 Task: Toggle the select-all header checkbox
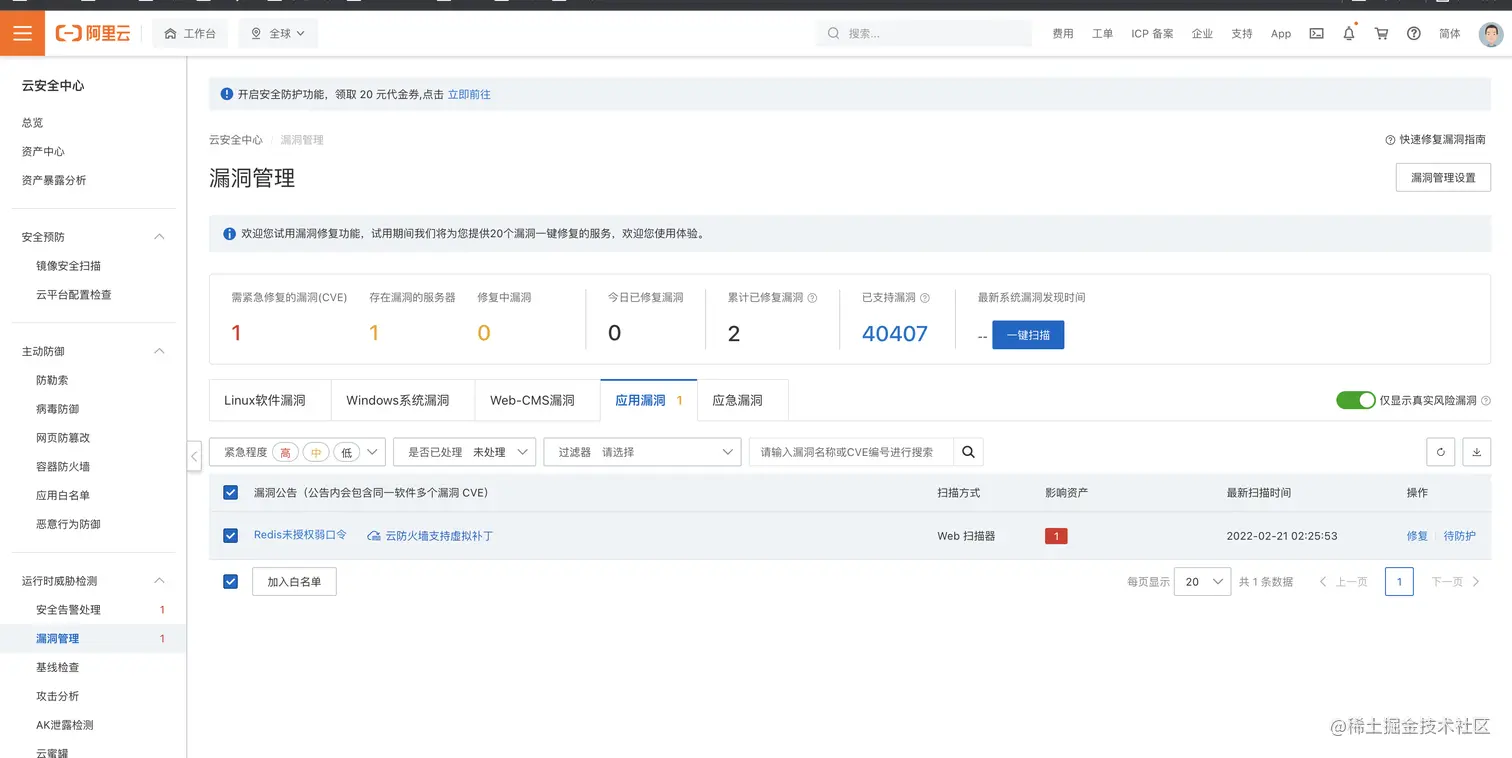[x=231, y=492]
